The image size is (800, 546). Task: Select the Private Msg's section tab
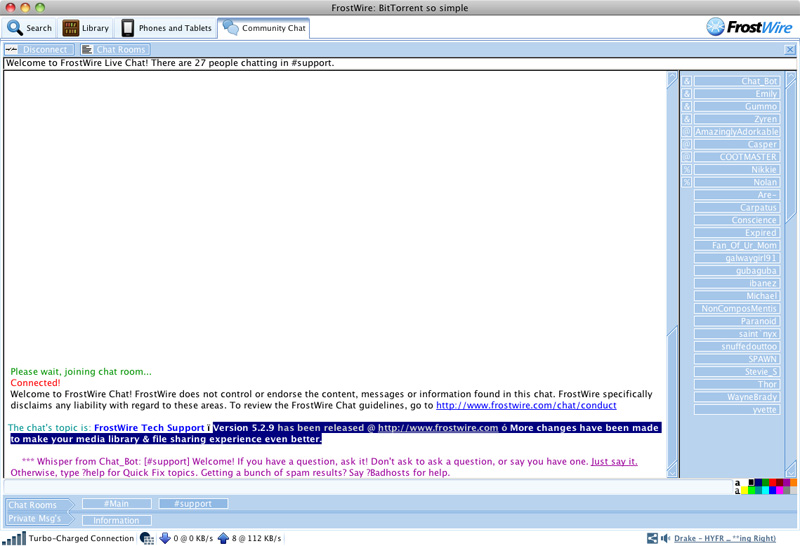tap(37, 518)
